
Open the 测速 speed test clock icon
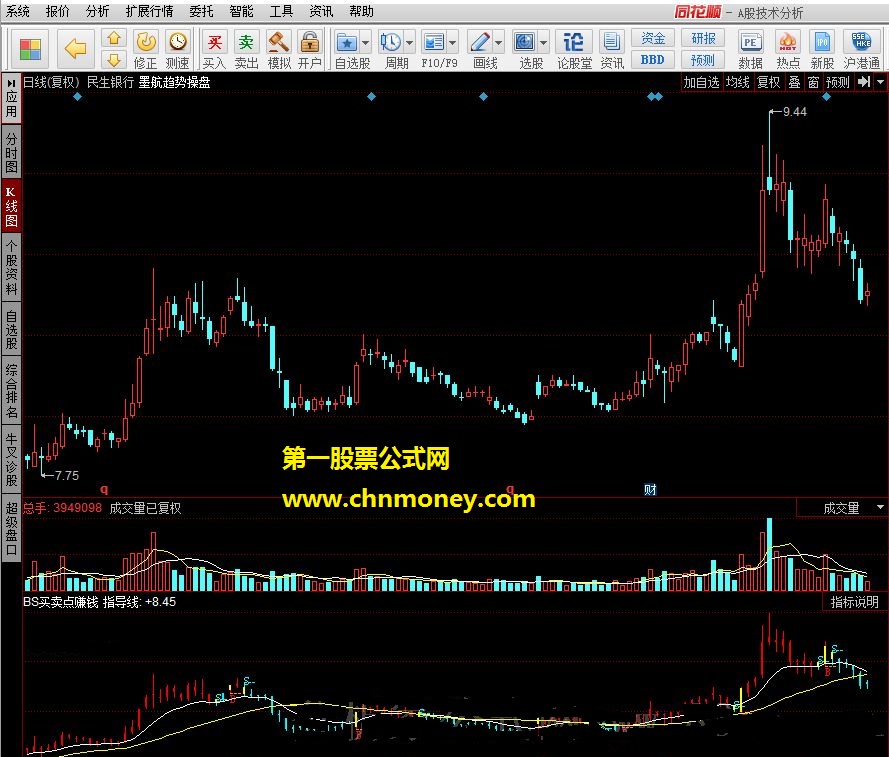pos(177,50)
